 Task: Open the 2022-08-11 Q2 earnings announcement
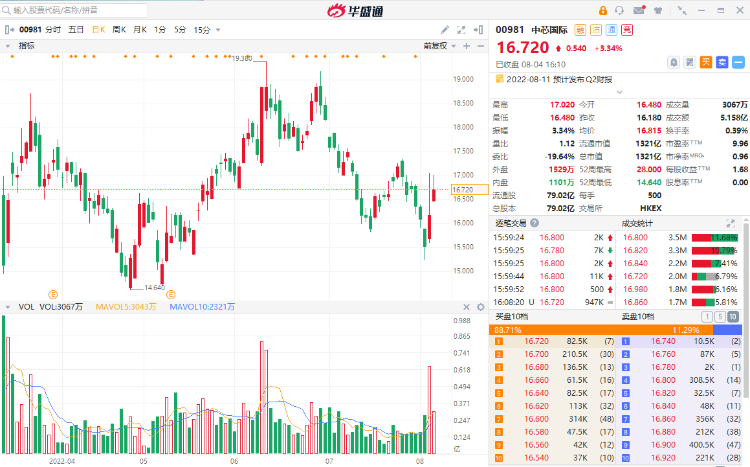click(x=559, y=79)
